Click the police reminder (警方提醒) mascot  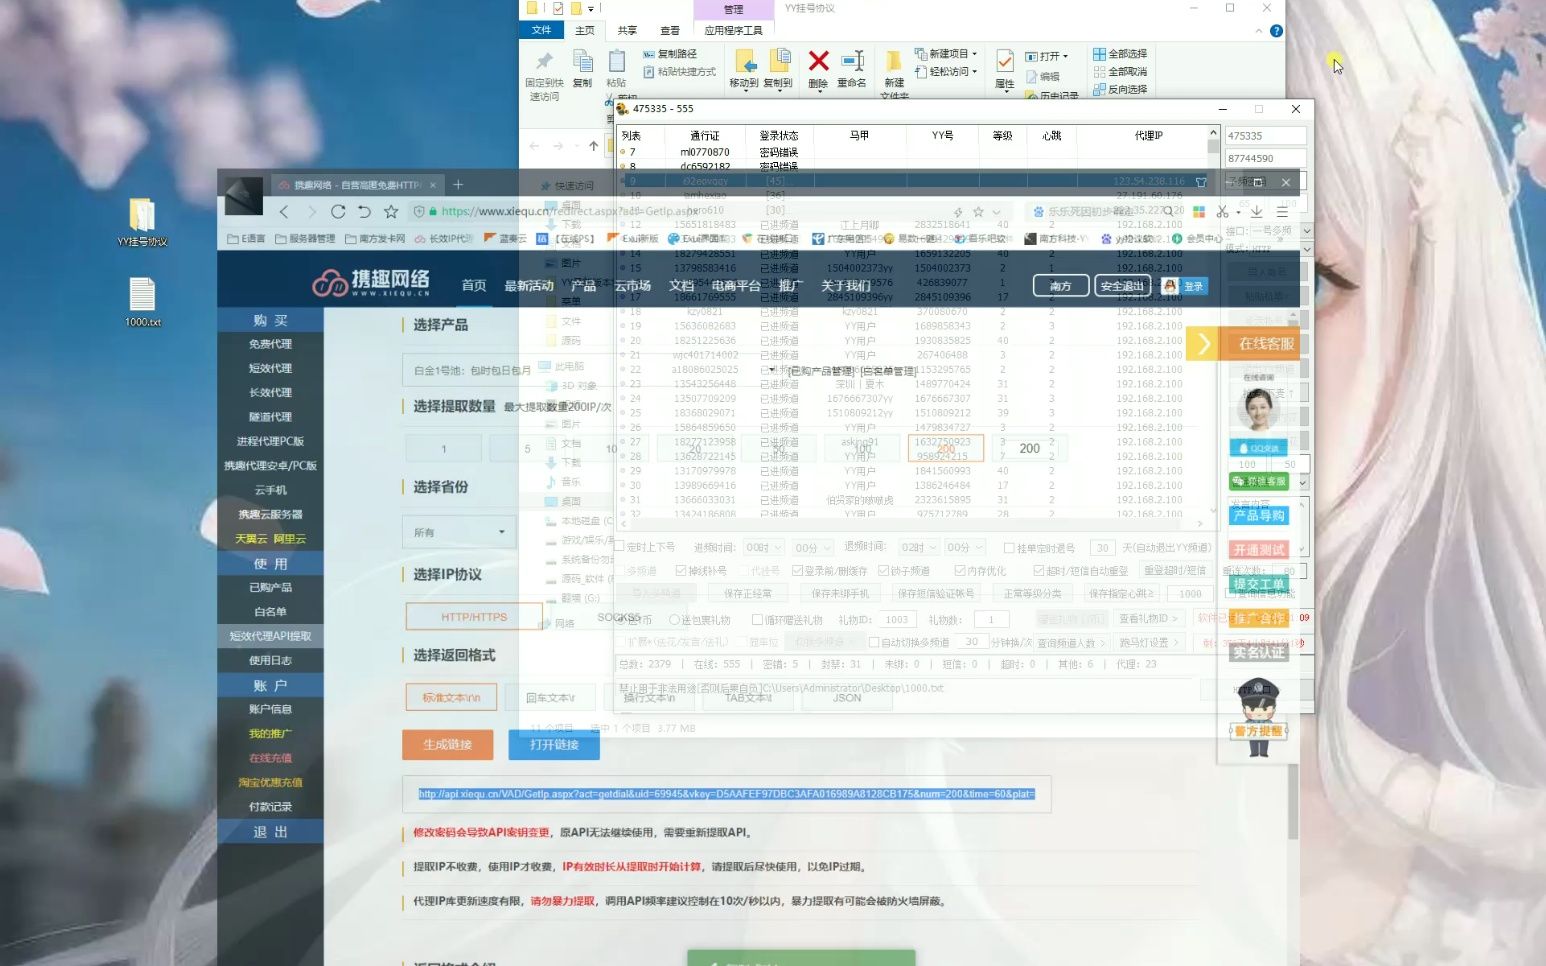tap(1259, 716)
